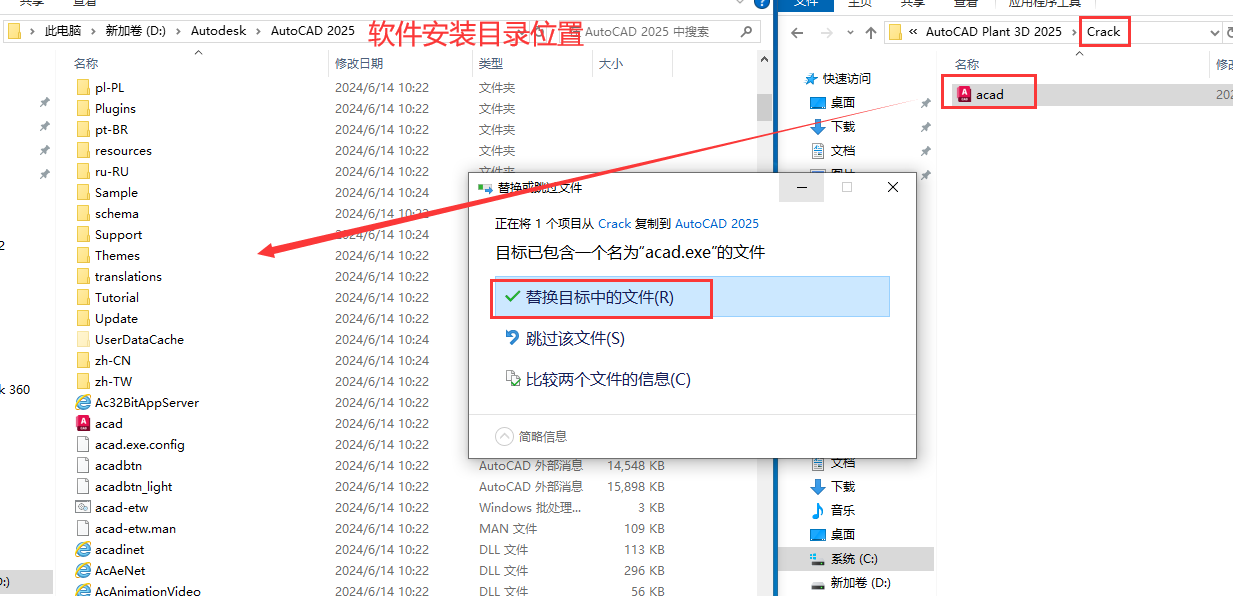Select the acad-etw batch file icon

pos(84,508)
